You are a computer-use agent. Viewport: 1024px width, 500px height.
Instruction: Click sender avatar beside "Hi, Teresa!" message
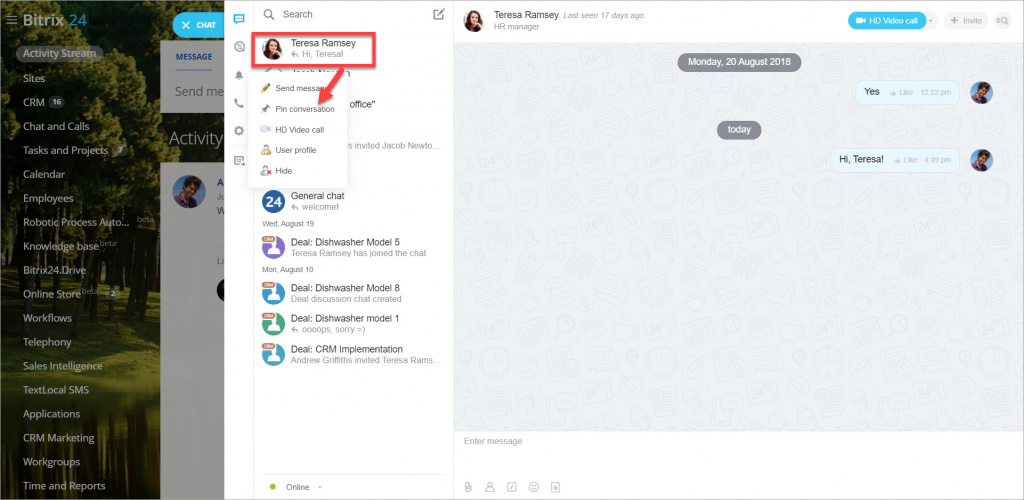point(982,160)
